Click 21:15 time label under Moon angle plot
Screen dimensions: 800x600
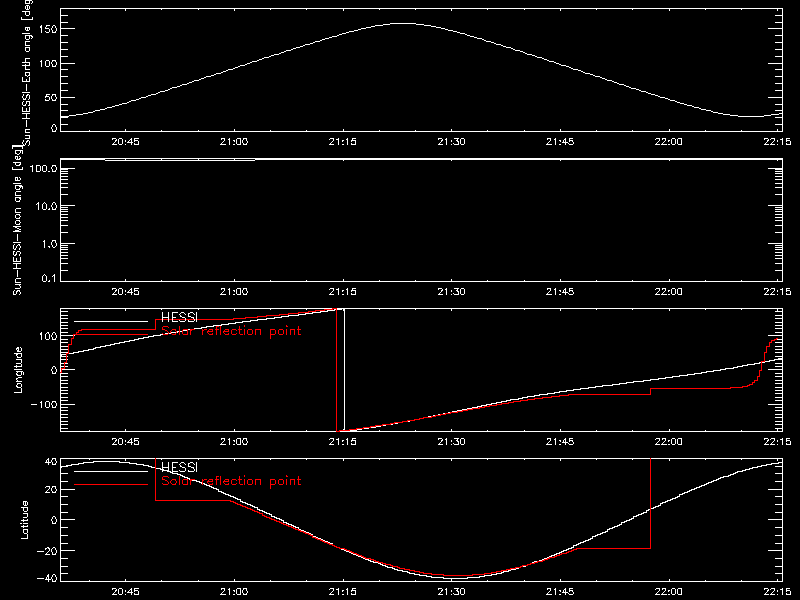(x=343, y=291)
